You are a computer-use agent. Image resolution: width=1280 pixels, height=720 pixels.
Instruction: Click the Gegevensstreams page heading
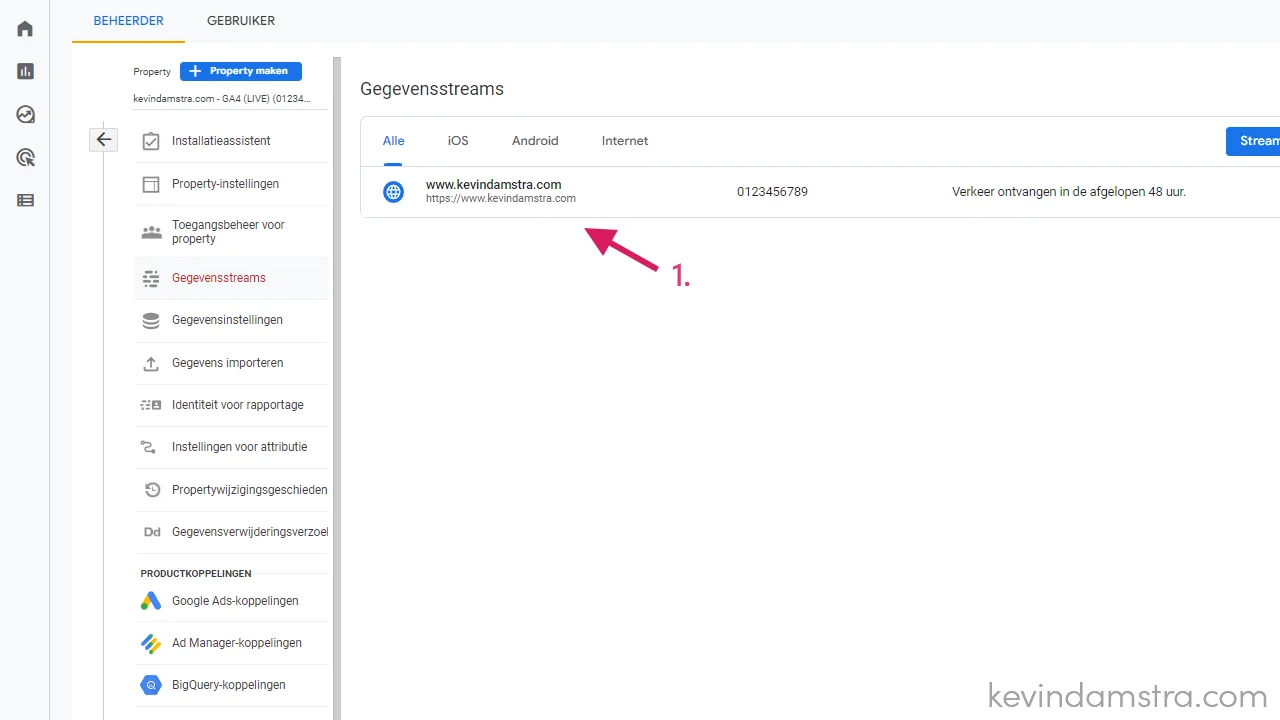pyautogui.click(x=432, y=89)
